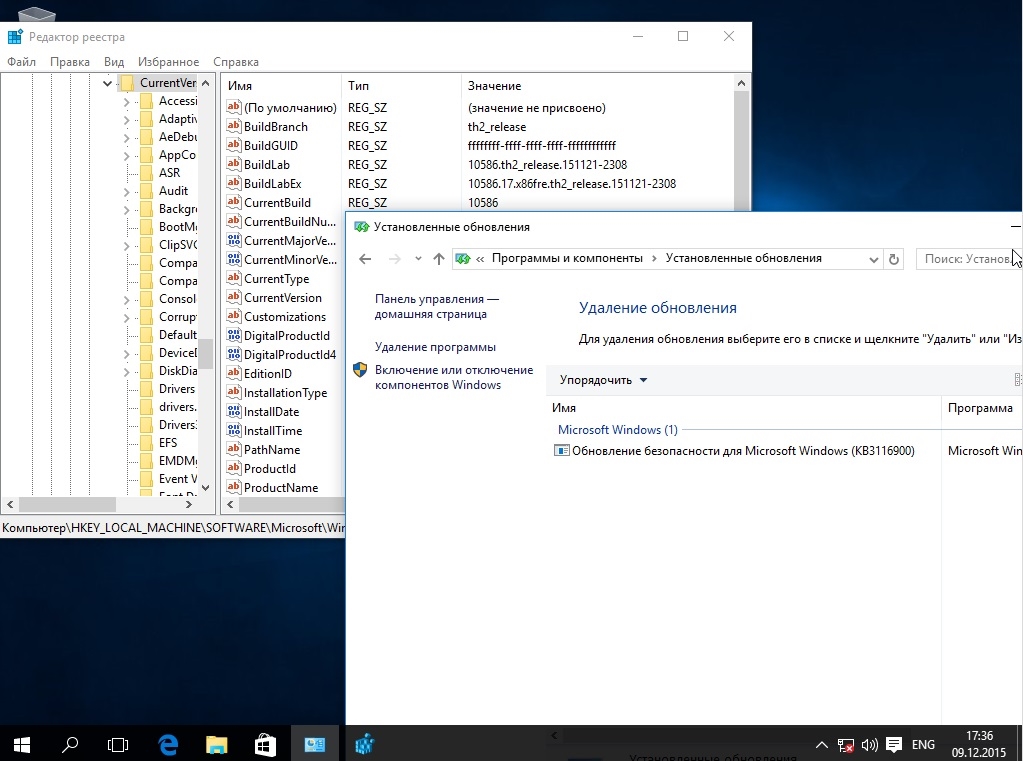This screenshot has height=761, width=1023.
Task: Open File Explorer from taskbar
Action: coord(217,744)
